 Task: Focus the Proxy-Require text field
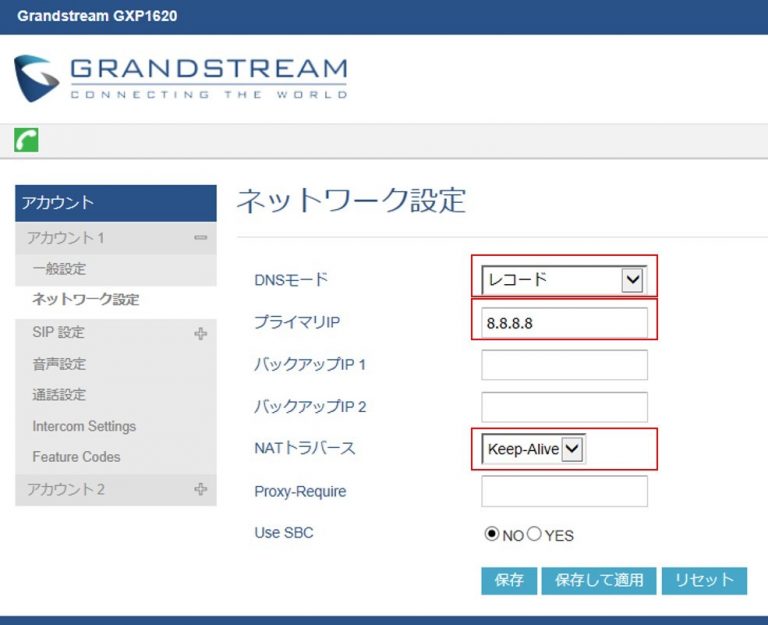click(x=564, y=491)
